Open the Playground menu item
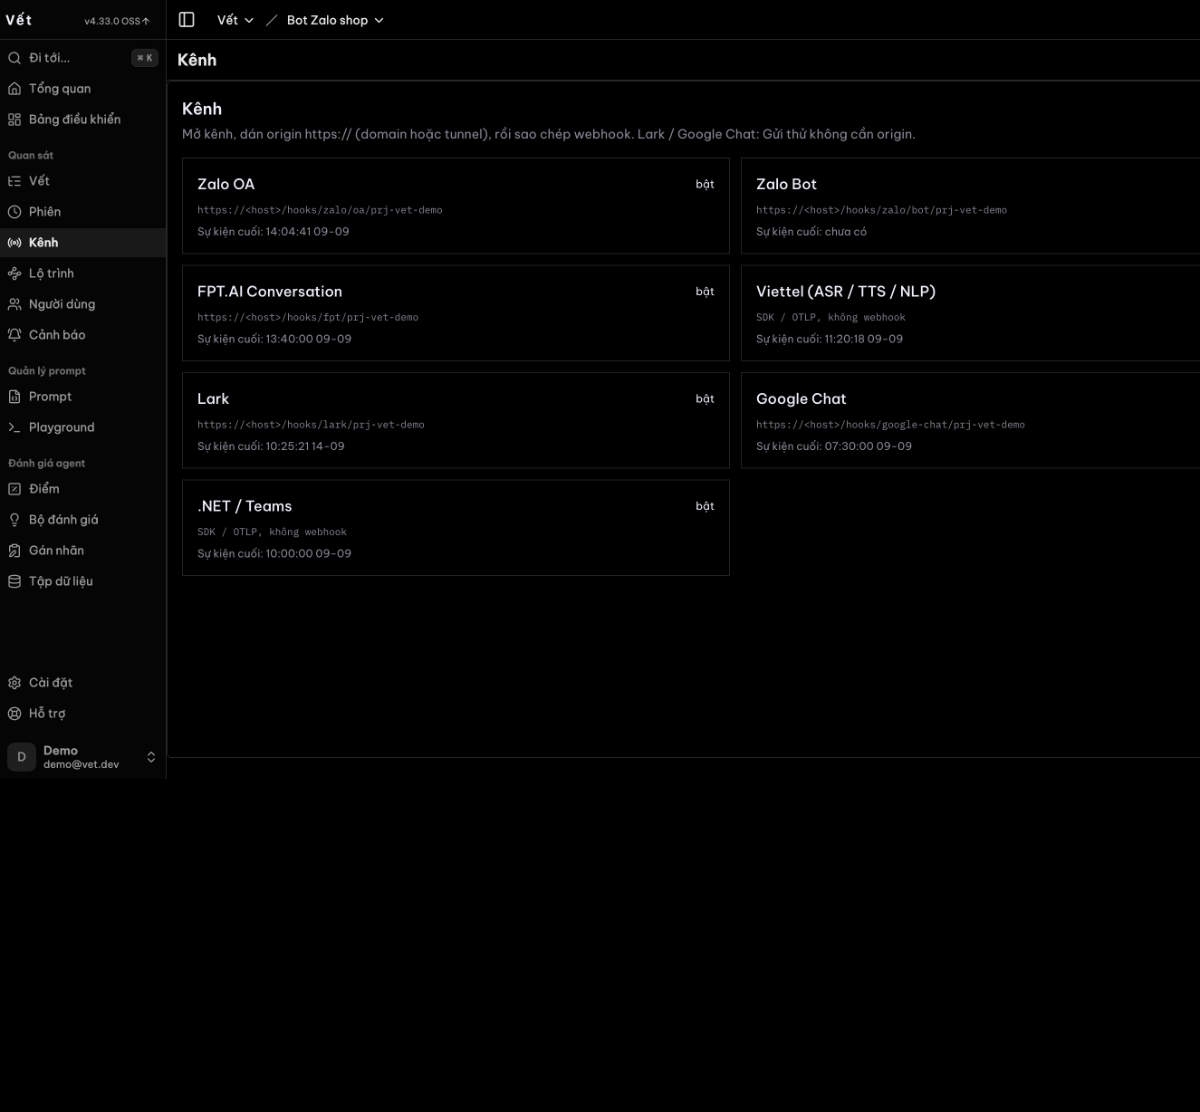 tap(83, 428)
